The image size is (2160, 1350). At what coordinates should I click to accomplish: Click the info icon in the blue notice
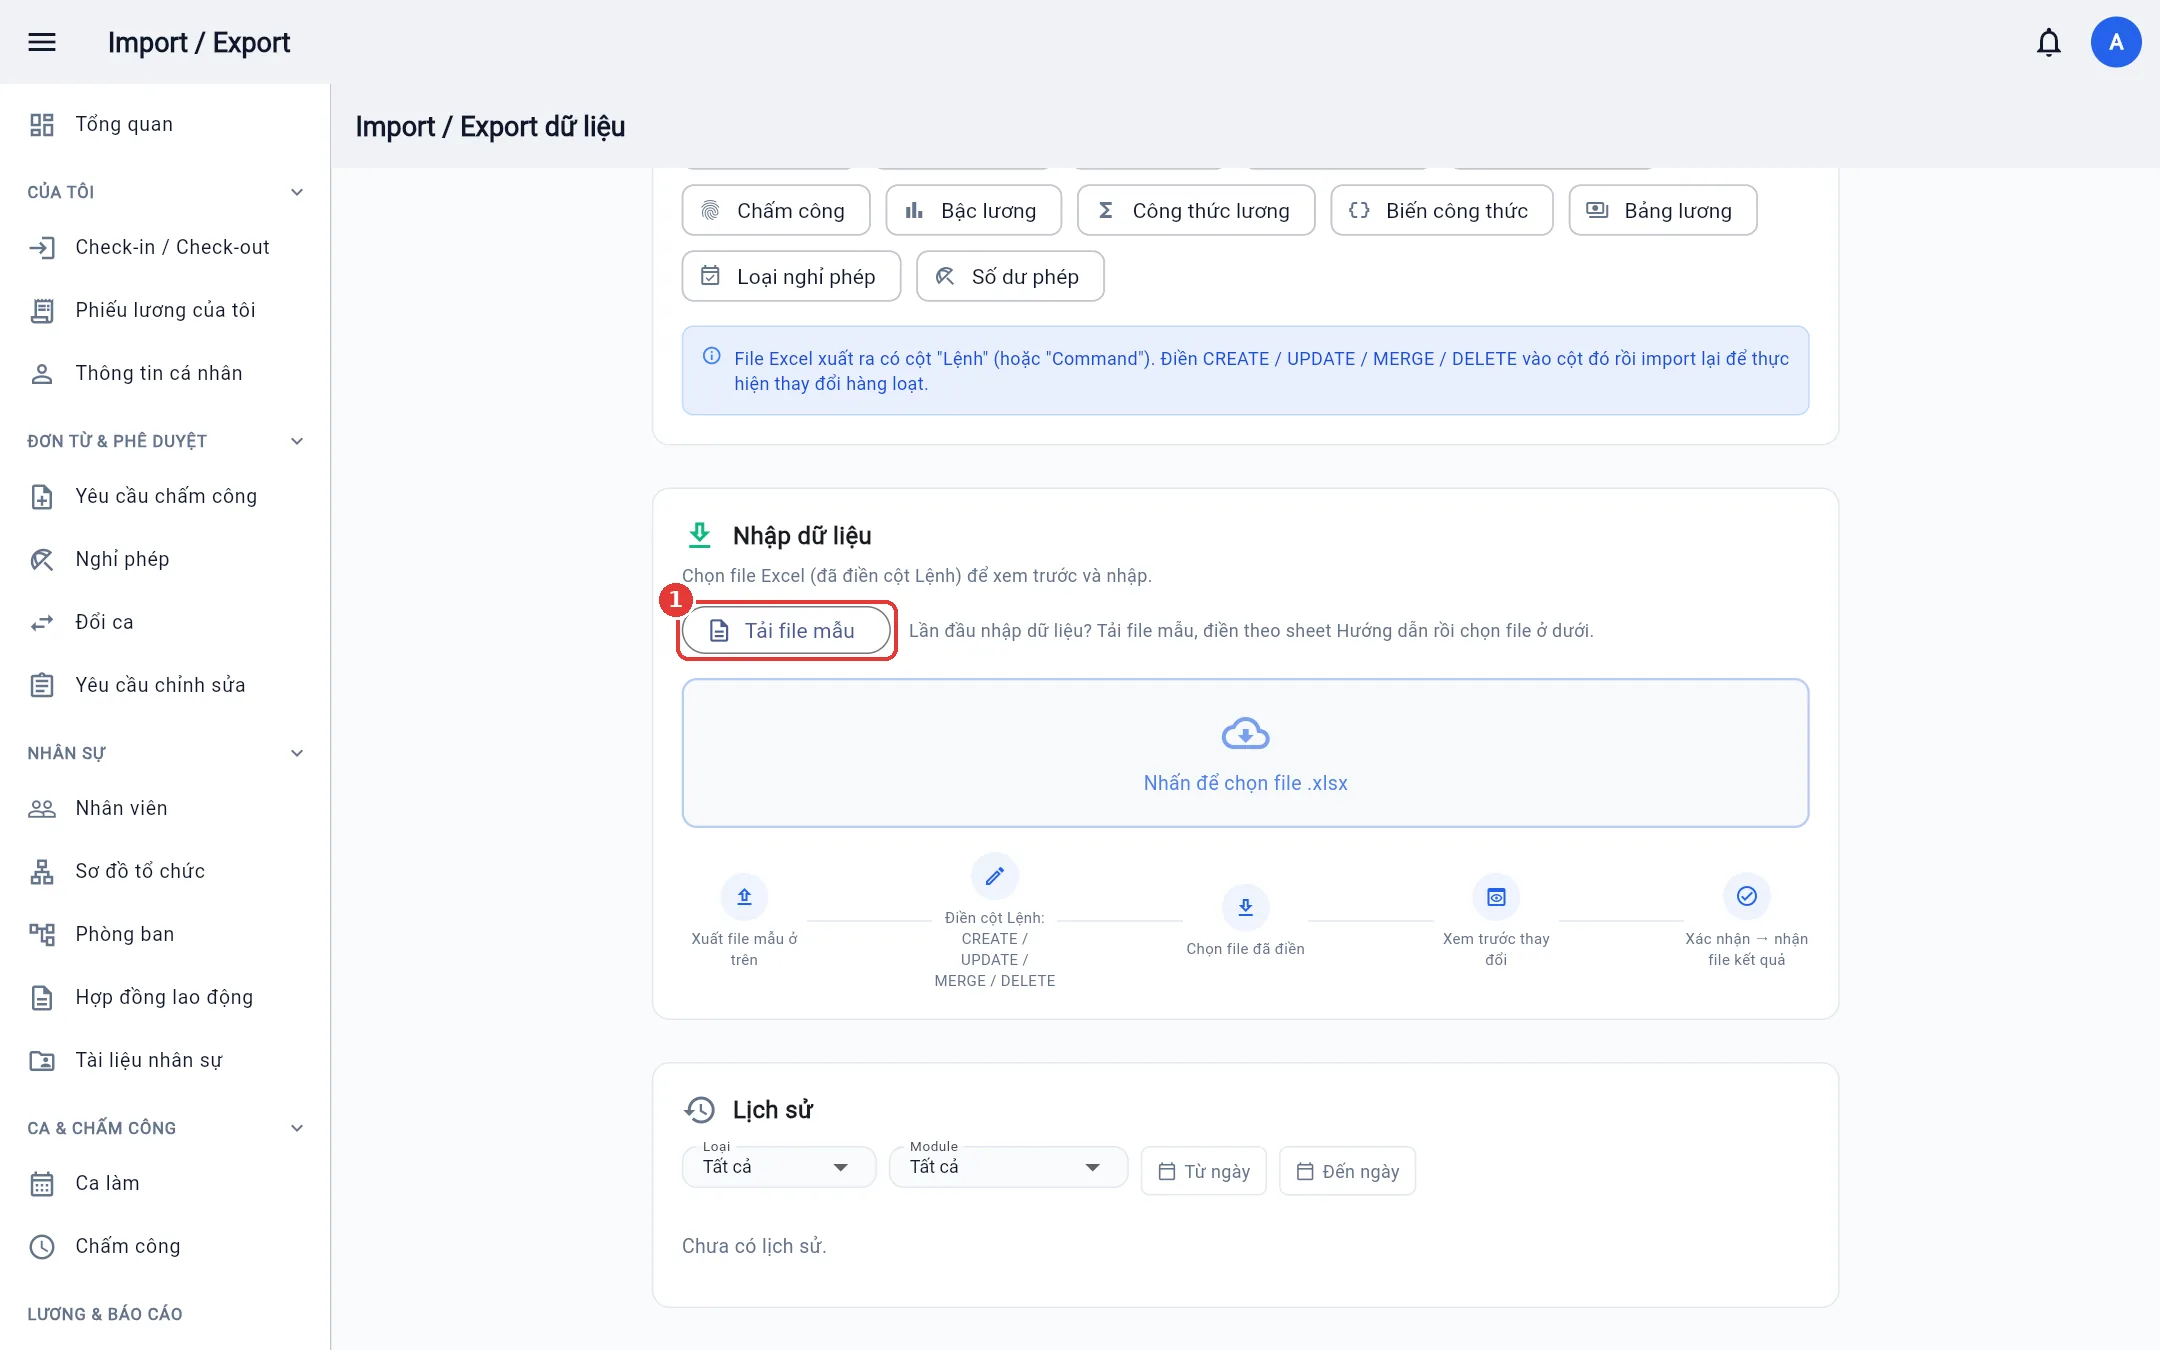click(711, 356)
